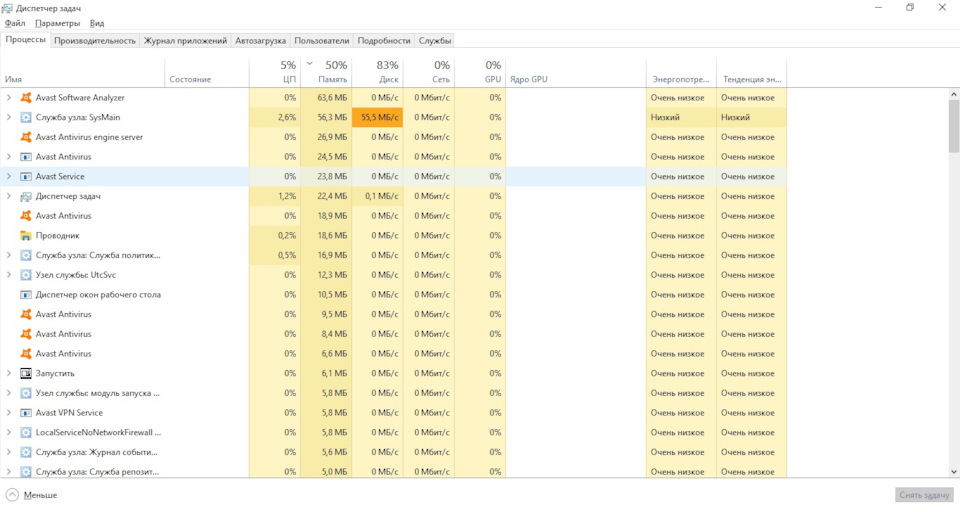
Task: Click the Служба политик gear icon
Action: tap(26, 255)
